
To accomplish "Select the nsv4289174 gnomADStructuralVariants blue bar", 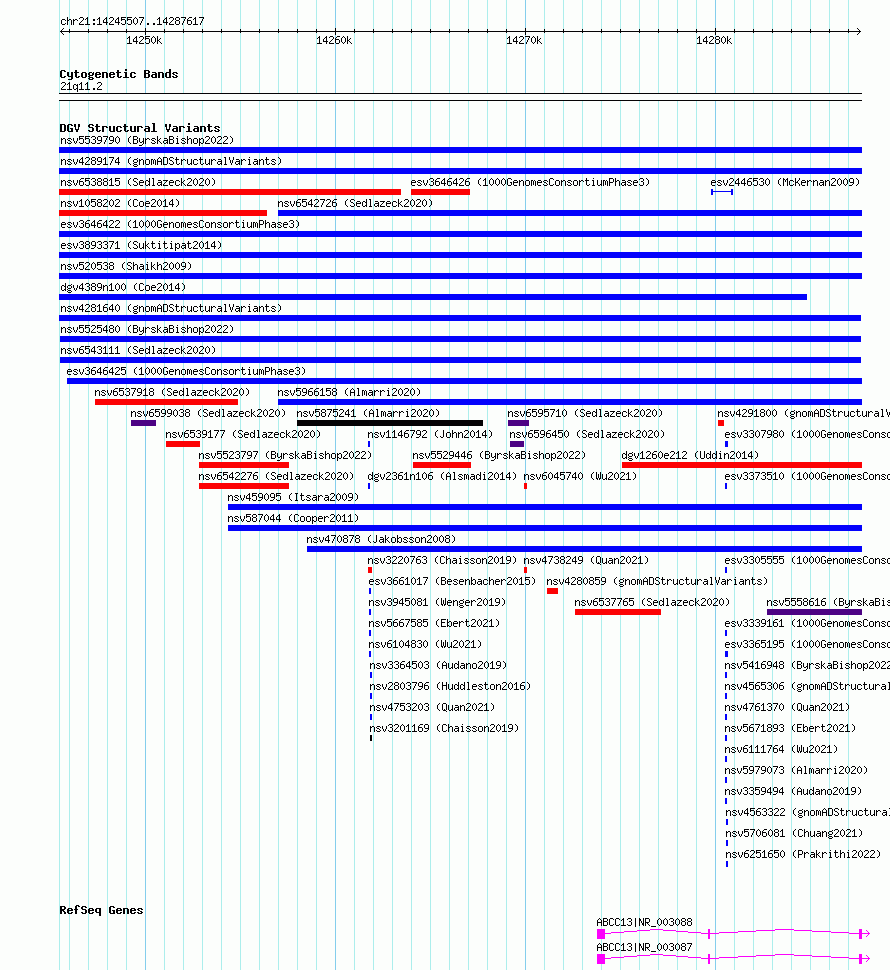I will tap(461, 171).
